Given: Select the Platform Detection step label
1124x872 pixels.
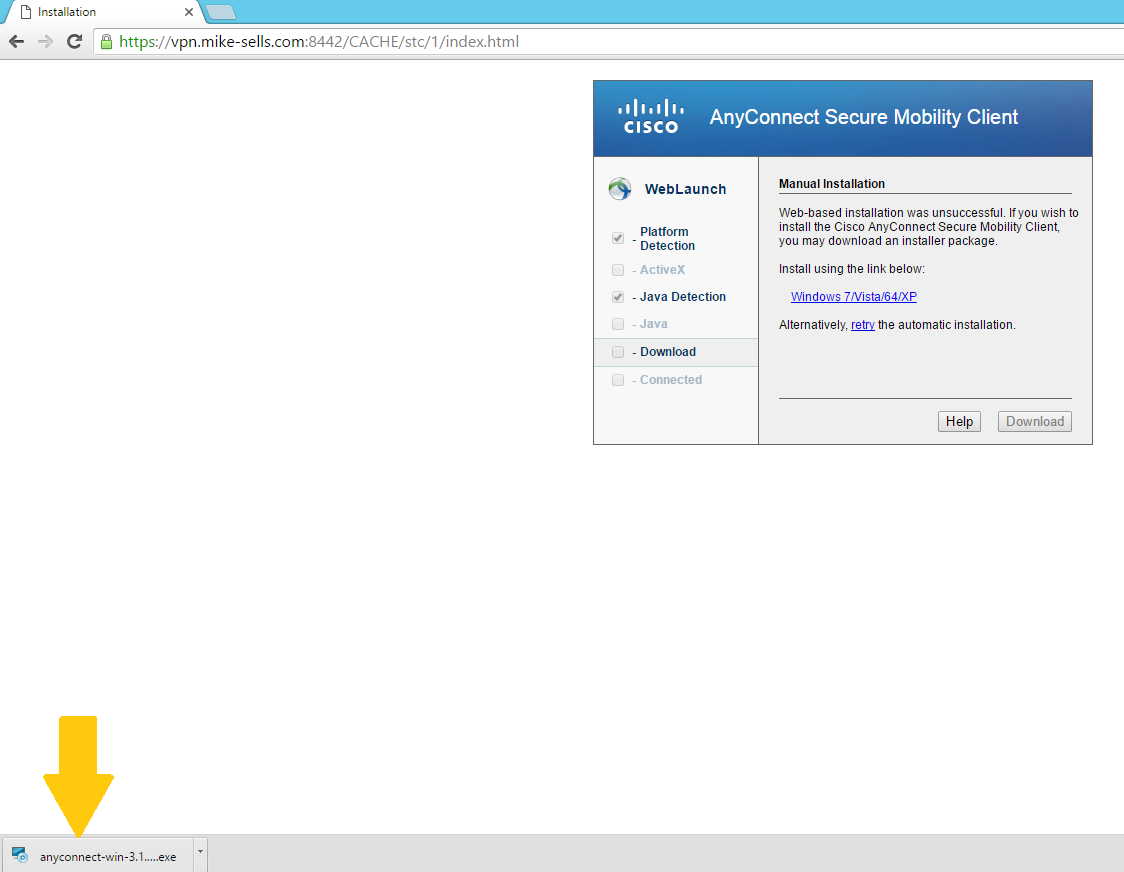Looking at the screenshot, I should [x=667, y=239].
